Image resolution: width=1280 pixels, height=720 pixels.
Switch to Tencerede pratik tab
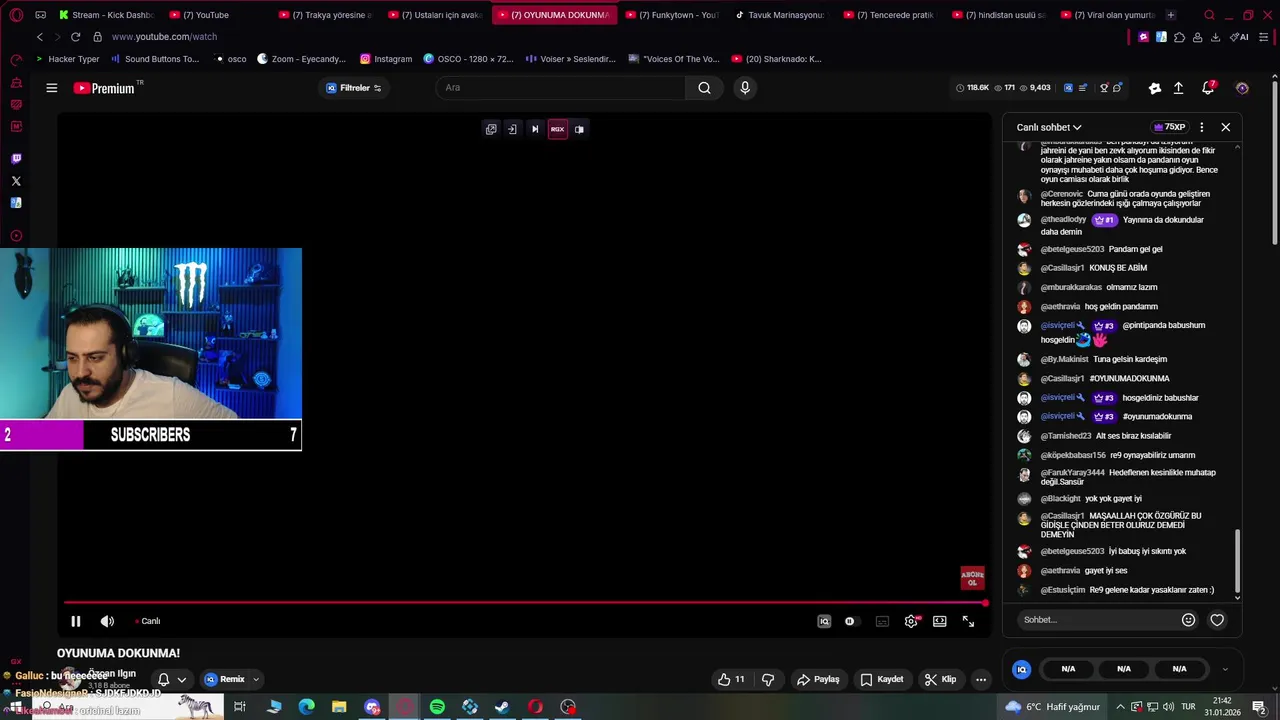click(x=889, y=15)
